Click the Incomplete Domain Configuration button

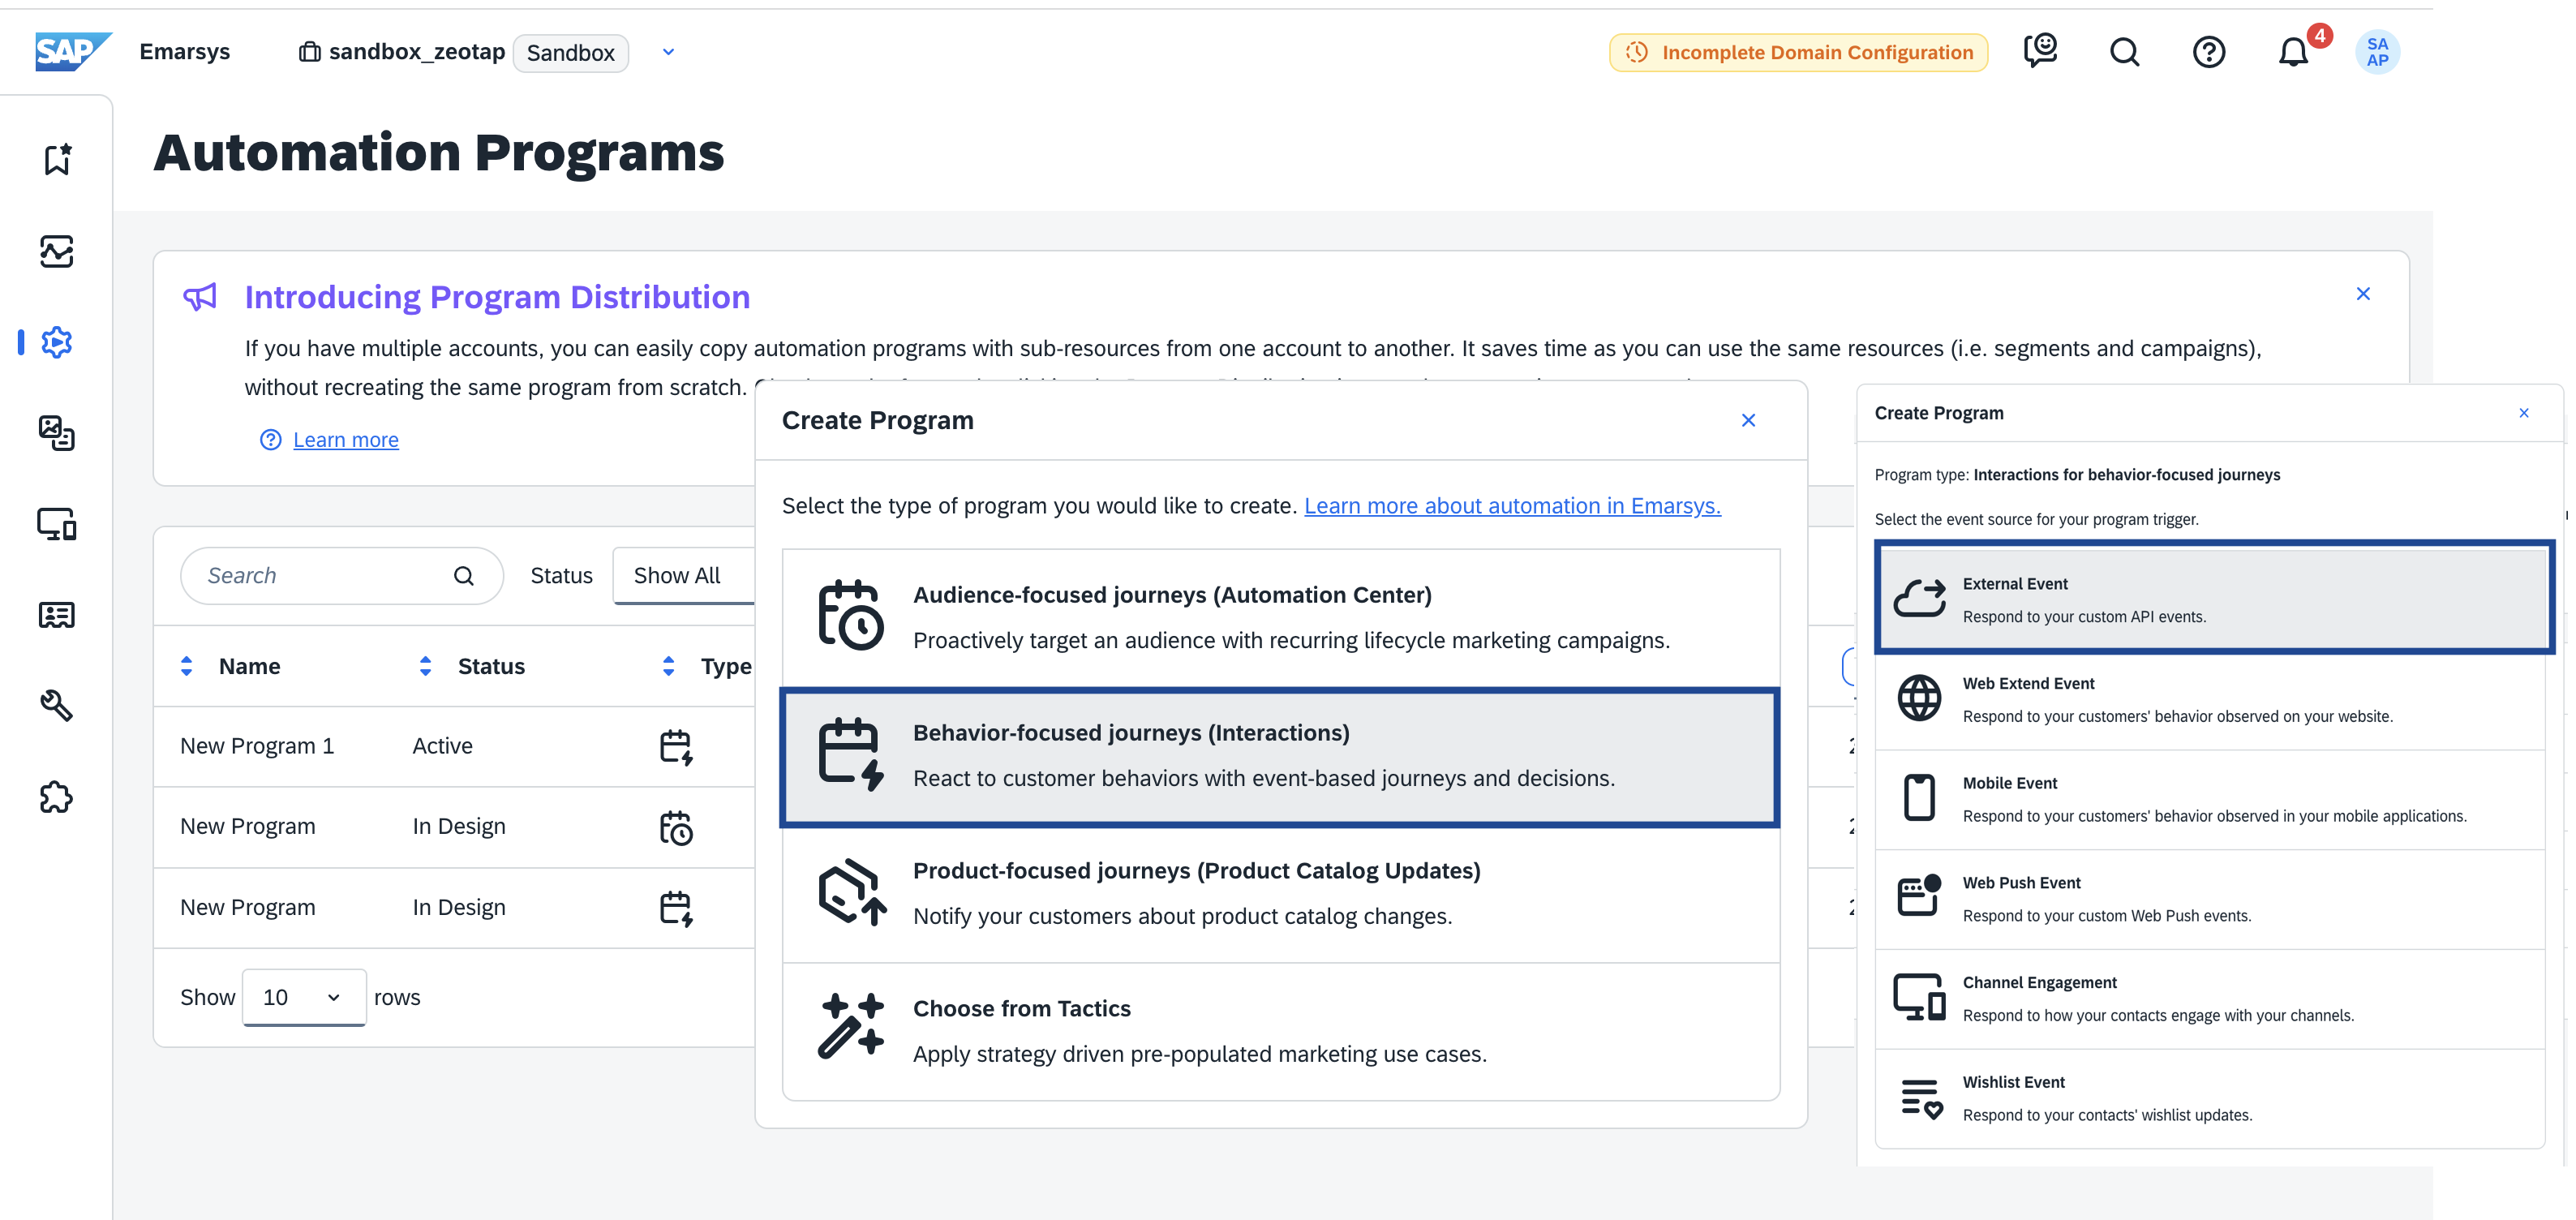[1798, 52]
